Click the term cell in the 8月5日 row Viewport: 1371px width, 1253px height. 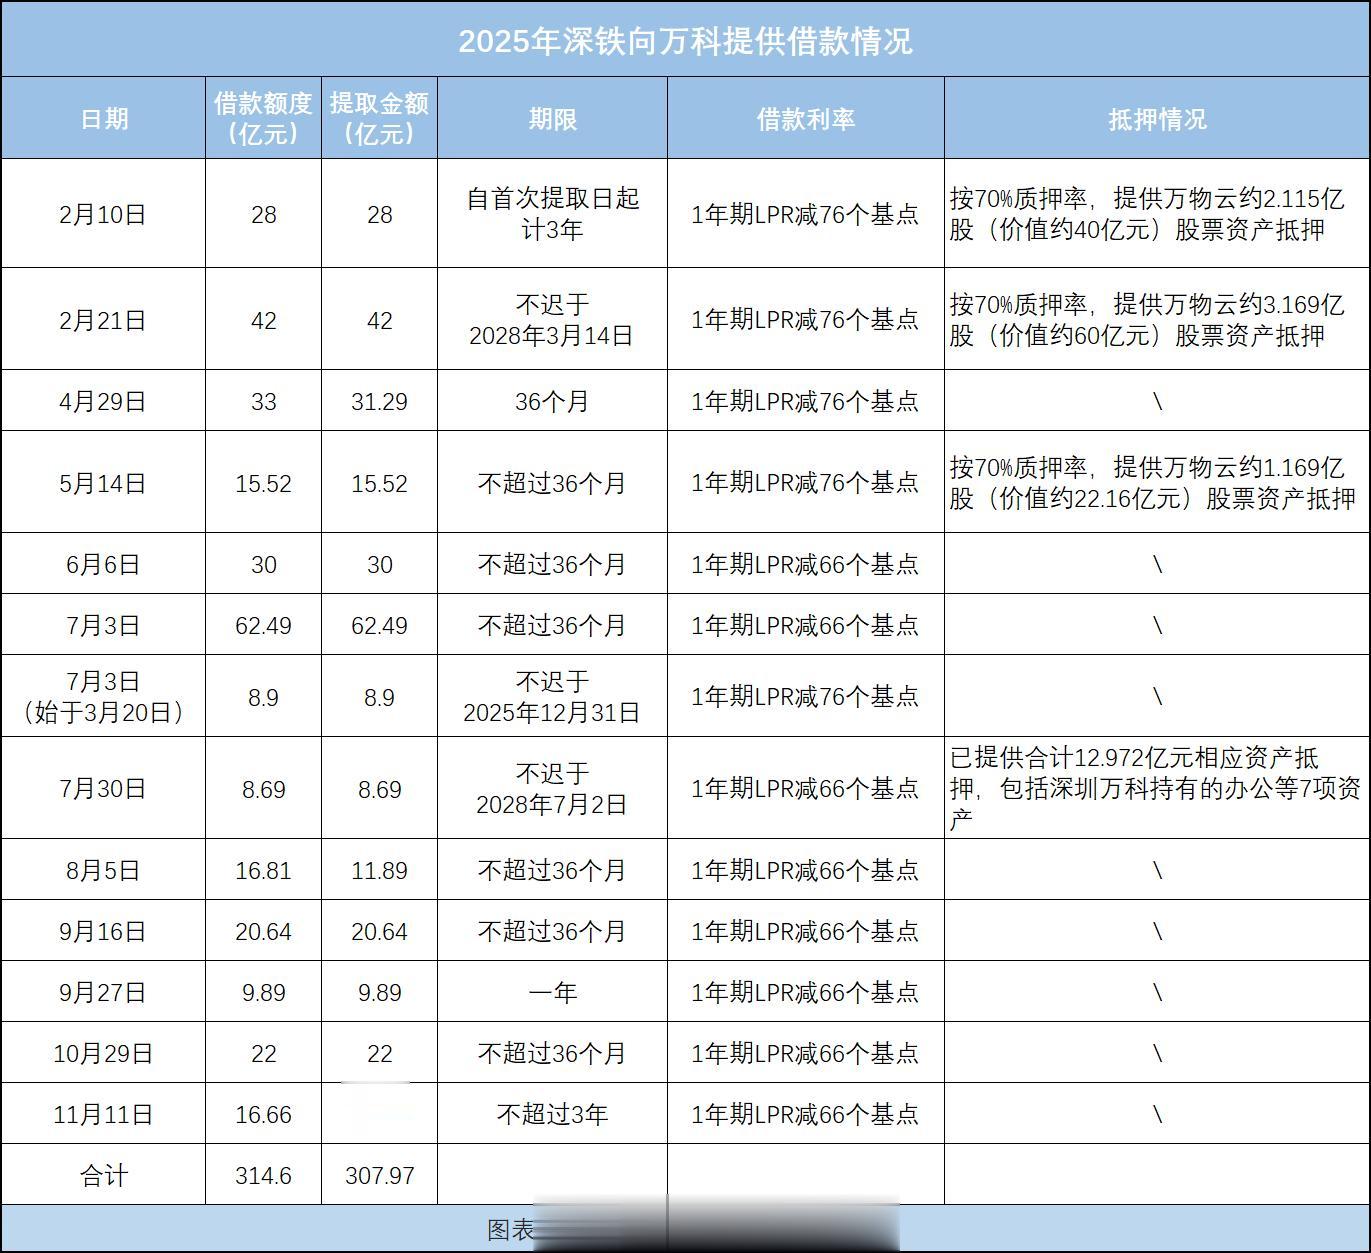(552, 870)
